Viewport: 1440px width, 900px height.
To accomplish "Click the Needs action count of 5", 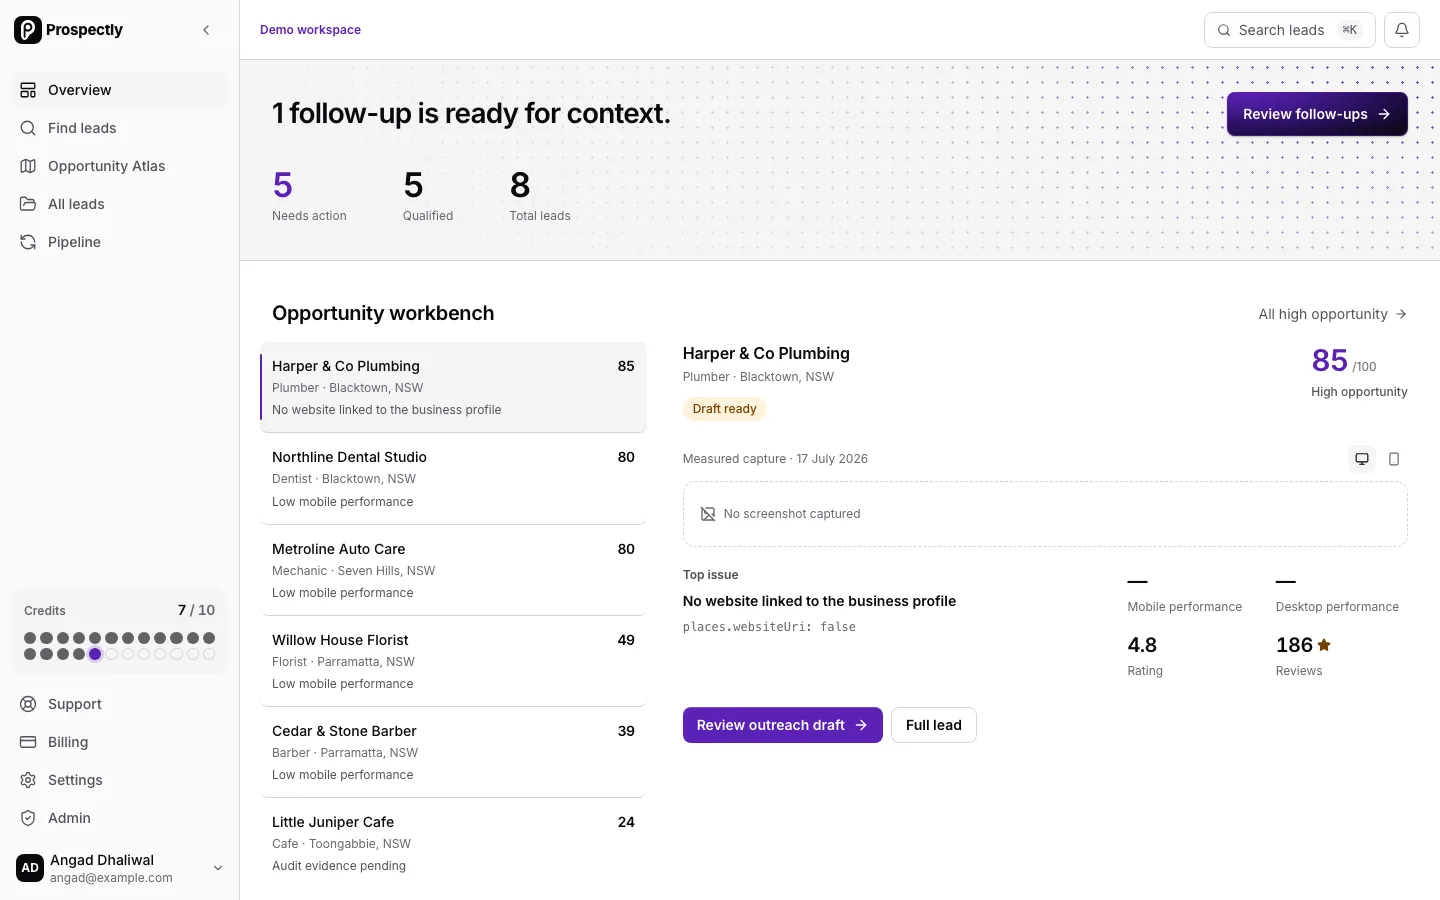I will pyautogui.click(x=282, y=185).
